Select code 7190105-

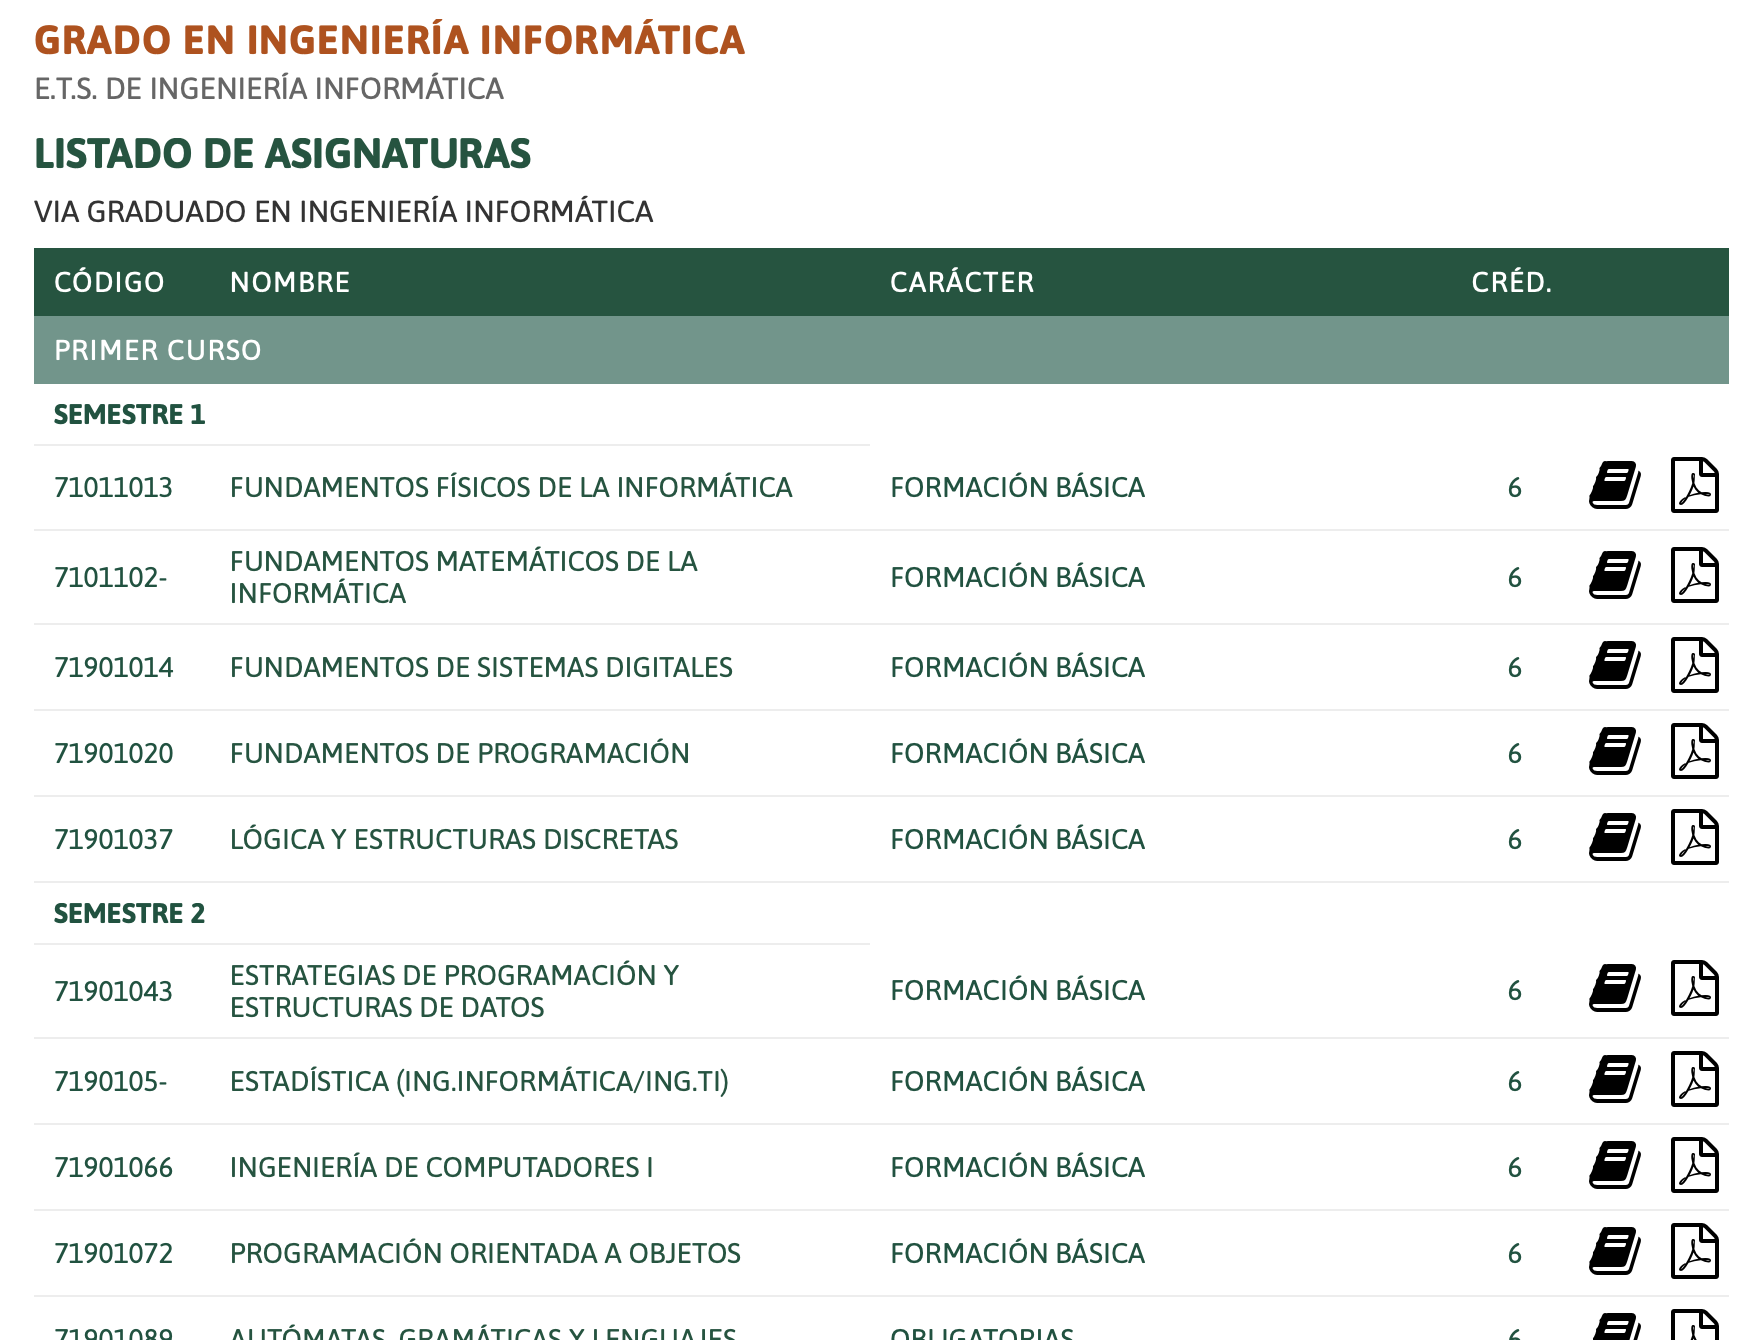110,1081
